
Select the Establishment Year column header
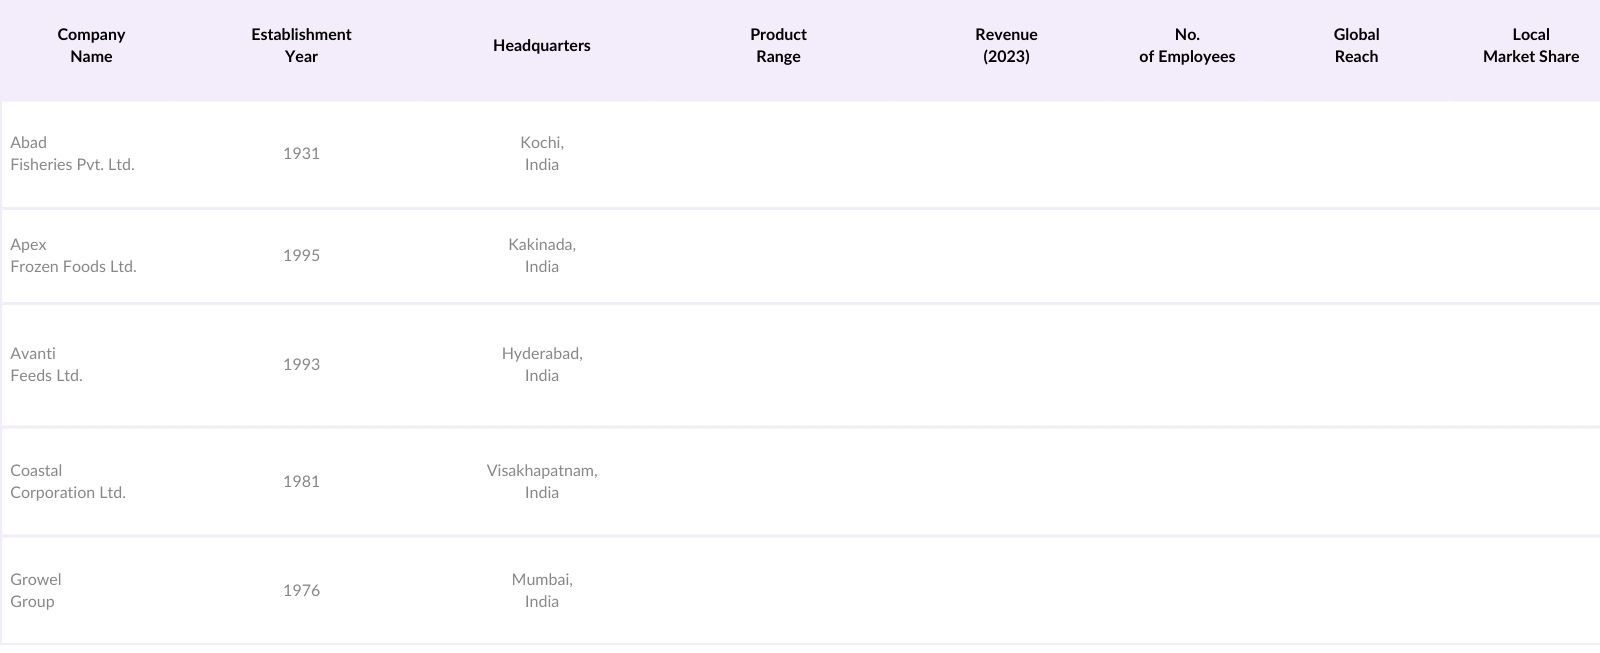[301, 45]
